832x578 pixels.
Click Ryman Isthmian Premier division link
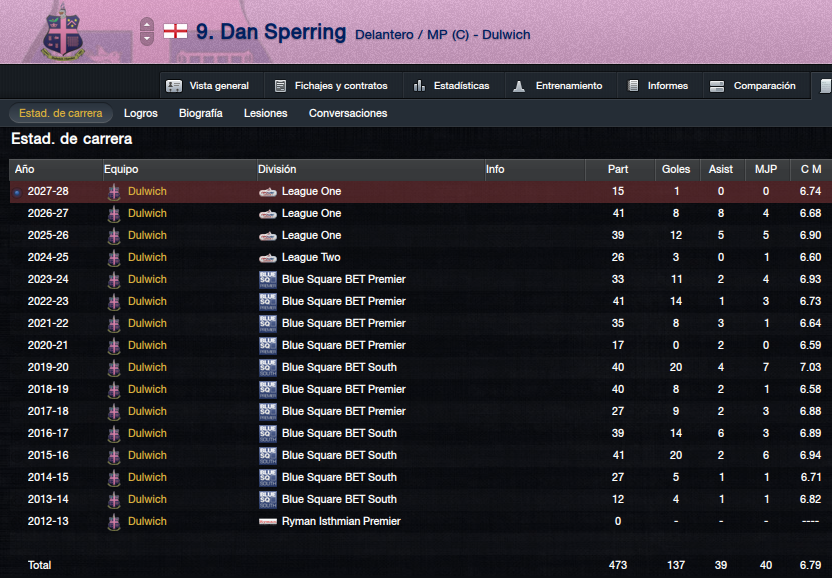tap(341, 521)
